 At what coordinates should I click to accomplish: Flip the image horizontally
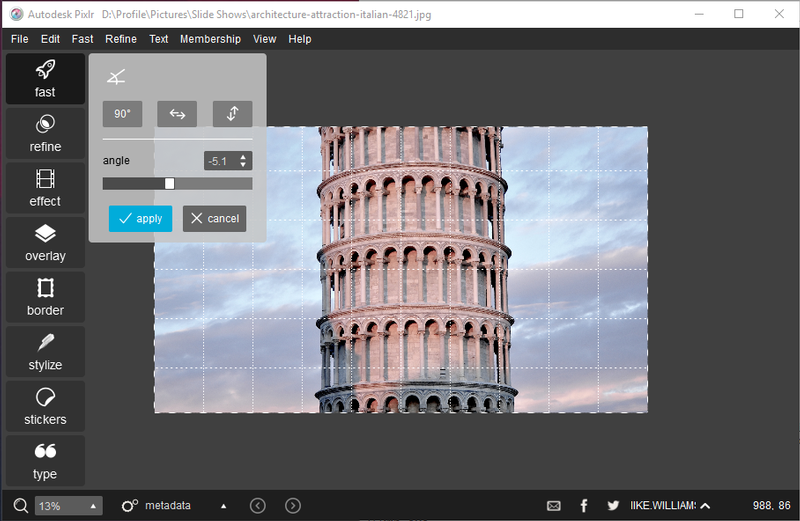tap(177, 114)
